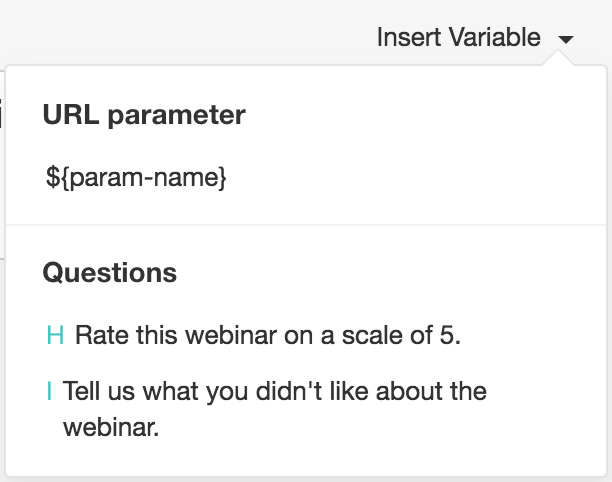Click the number 5 in the rating question
The image size is (612, 482).
pos(447,335)
